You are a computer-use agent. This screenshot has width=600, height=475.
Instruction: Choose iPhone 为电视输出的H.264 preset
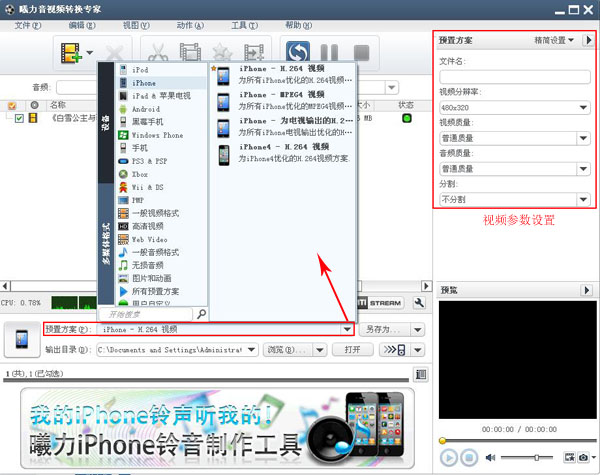(283, 127)
